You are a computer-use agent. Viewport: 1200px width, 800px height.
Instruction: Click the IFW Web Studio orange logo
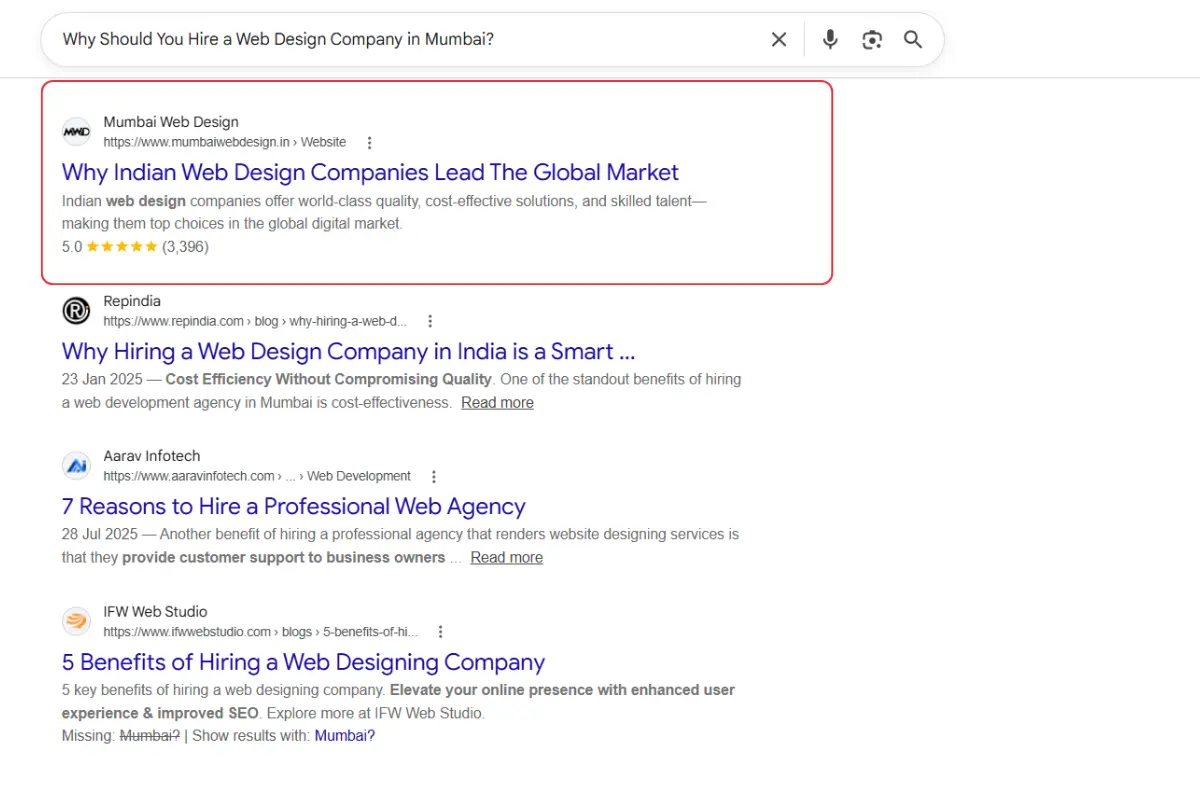(76, 621)
